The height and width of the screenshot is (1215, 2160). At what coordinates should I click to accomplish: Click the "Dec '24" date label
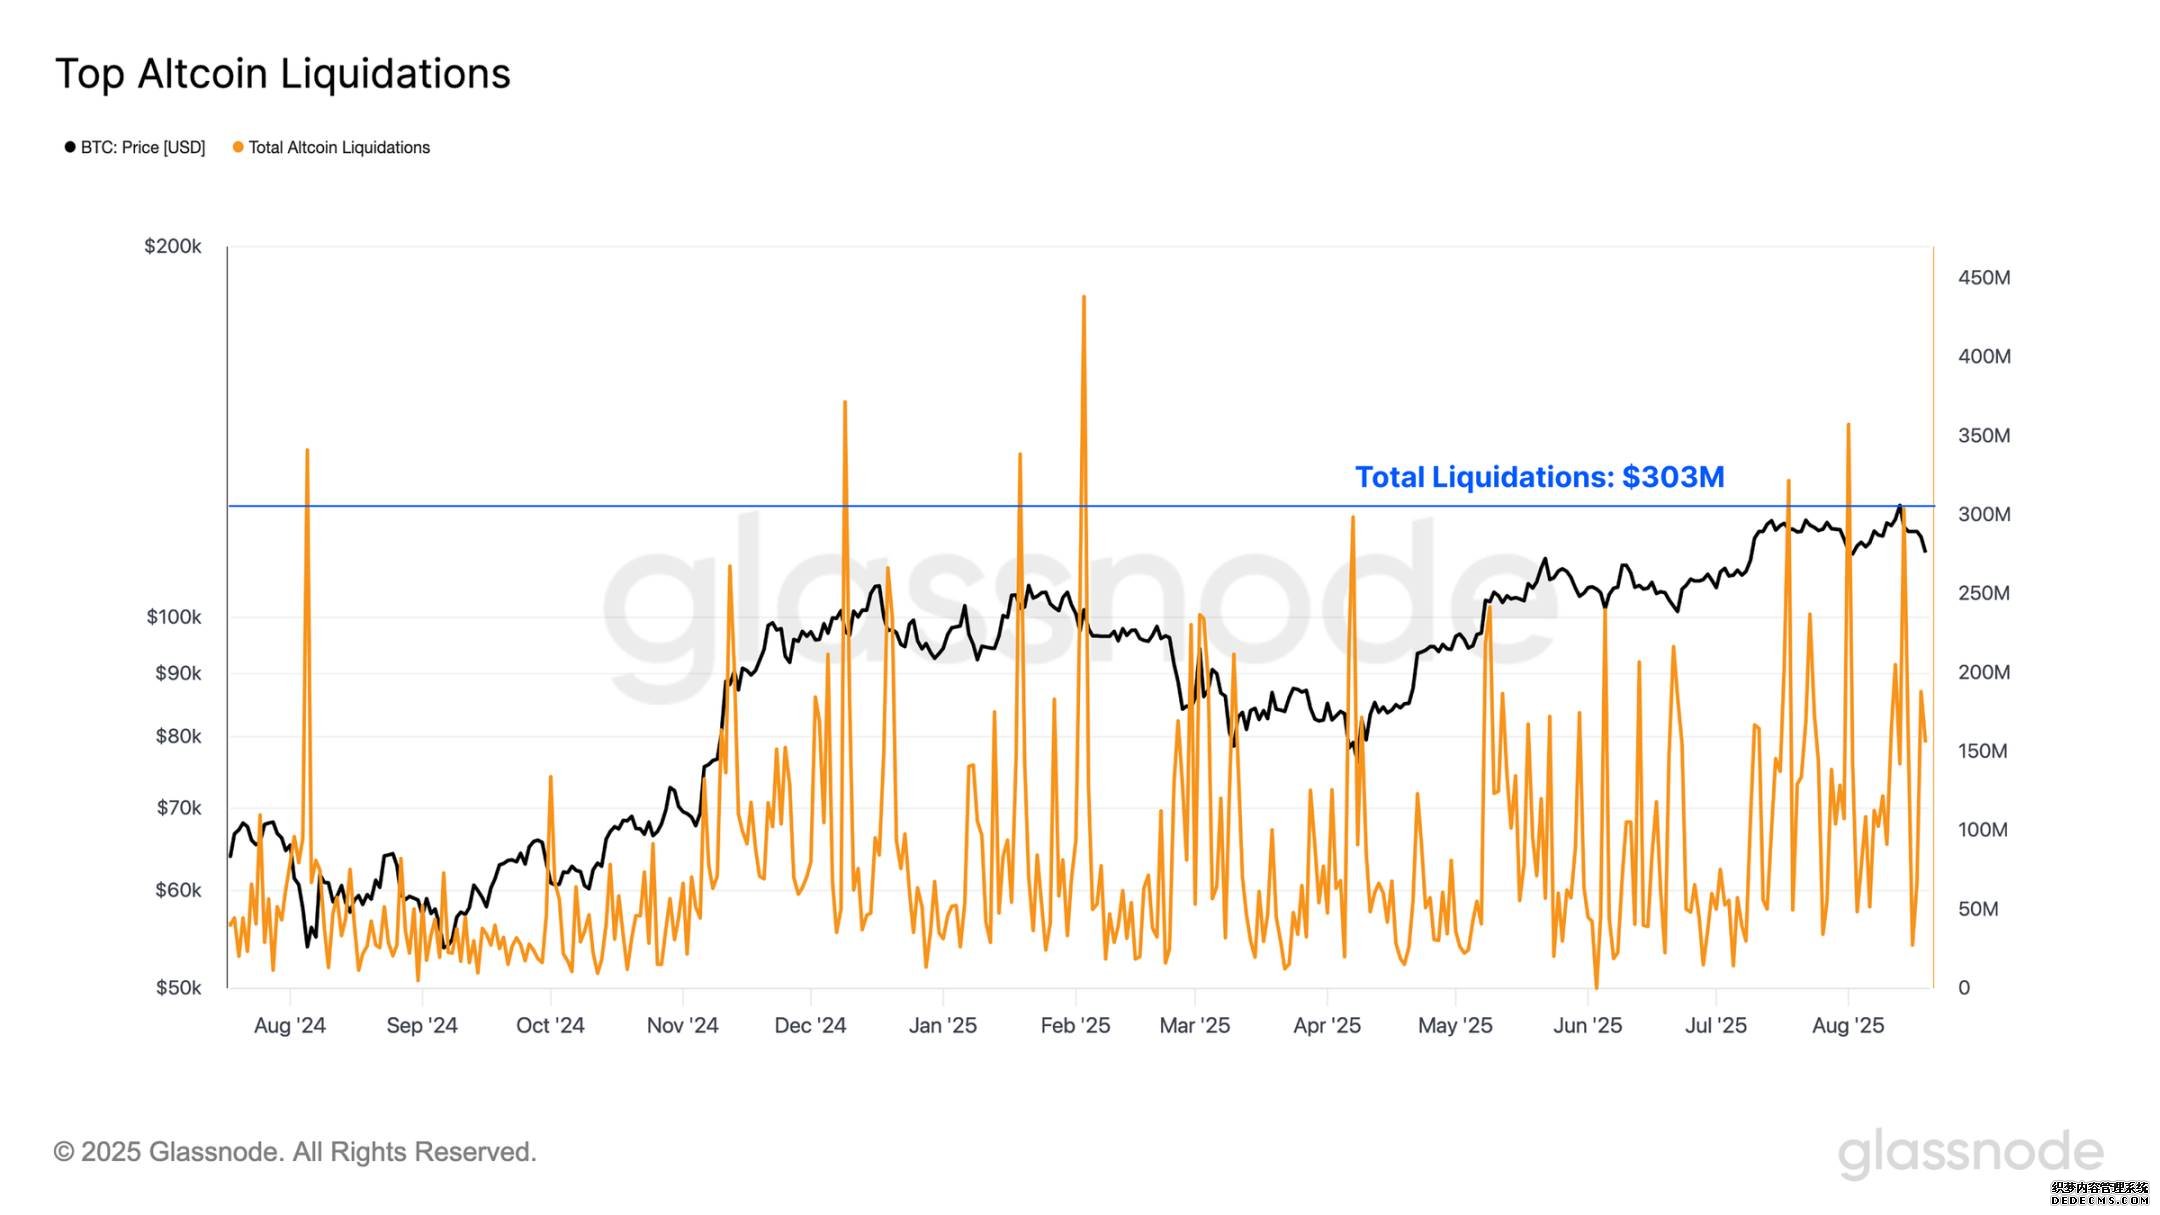coord(810,1026)
